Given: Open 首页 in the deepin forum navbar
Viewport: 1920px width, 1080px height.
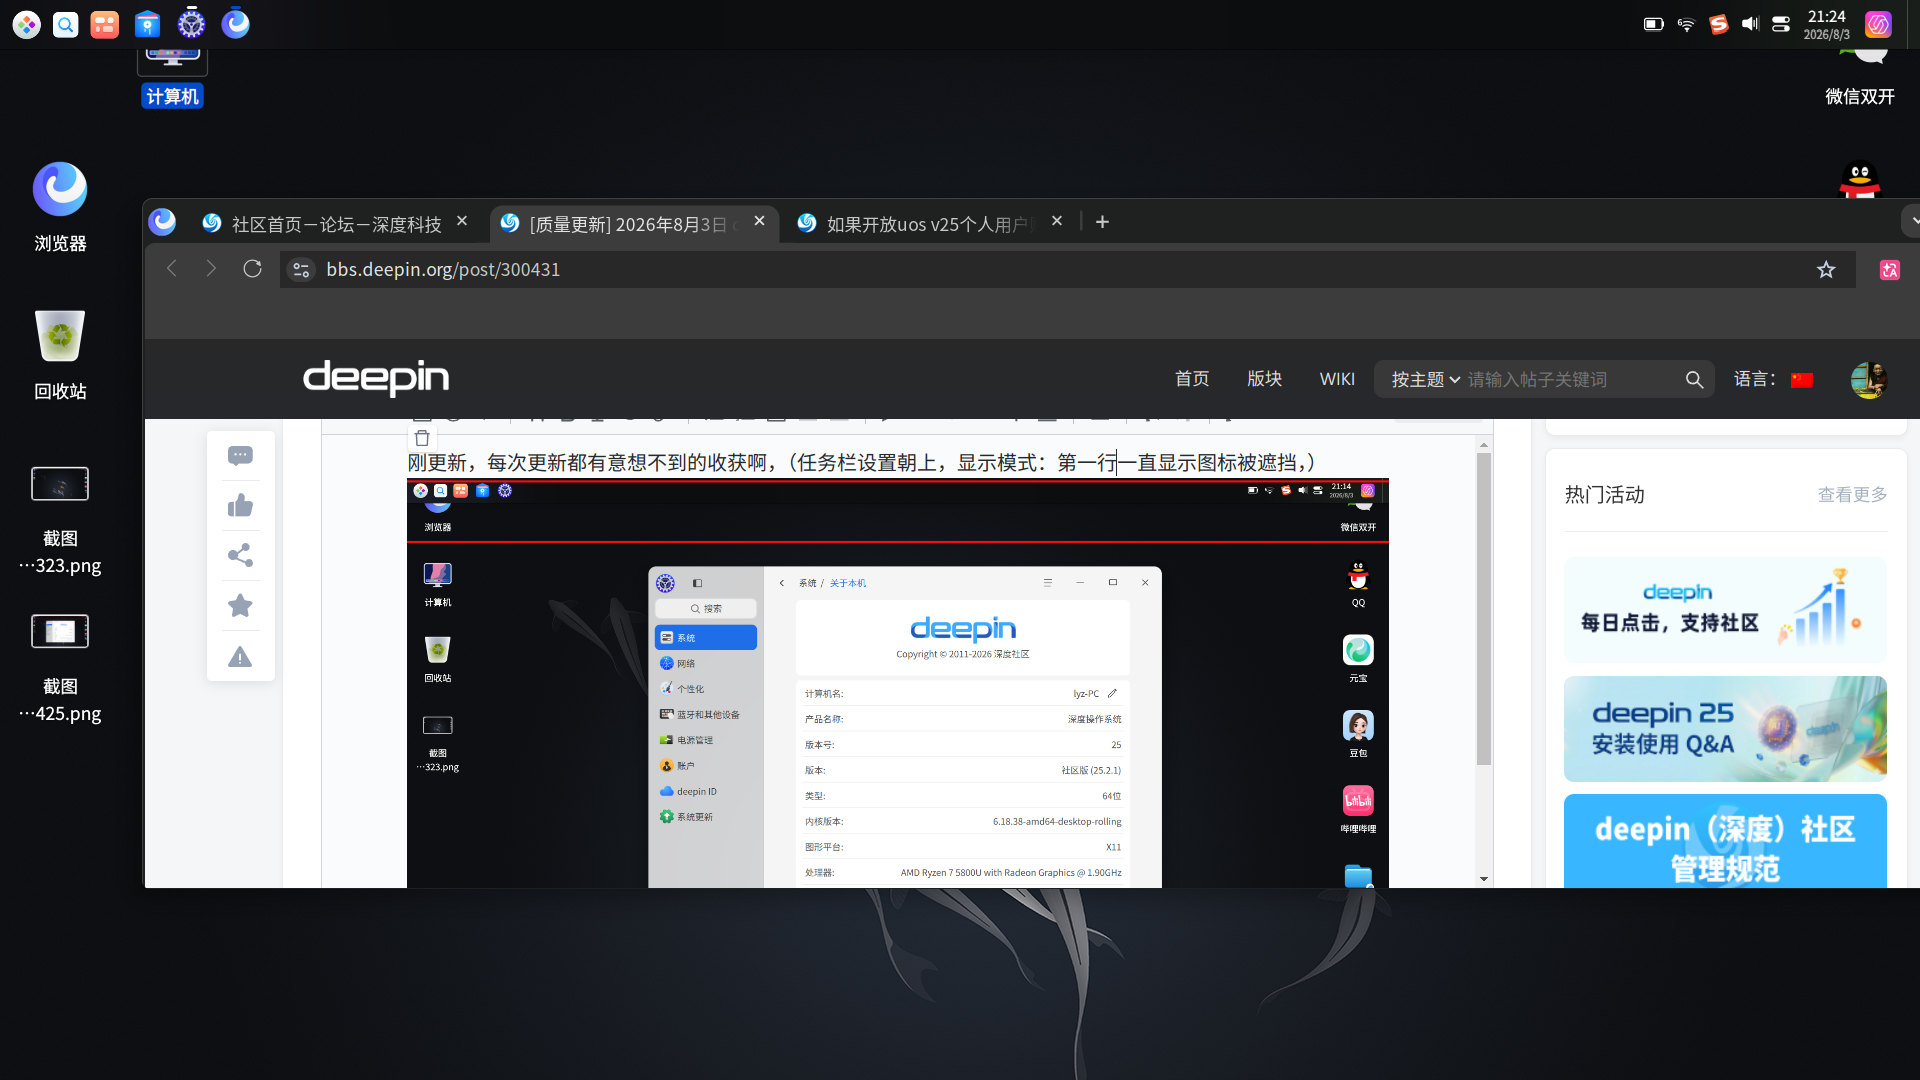Looking at the screenshot, I should coord(1192,379).
